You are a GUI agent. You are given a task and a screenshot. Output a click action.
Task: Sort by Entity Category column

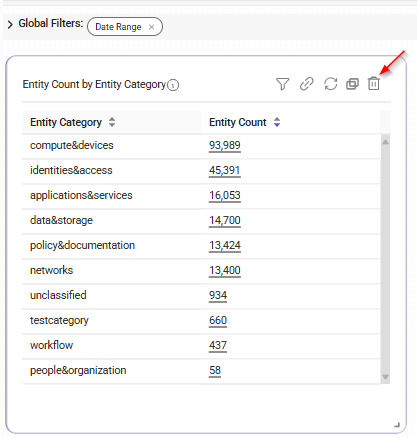click(x=112, y=122)
